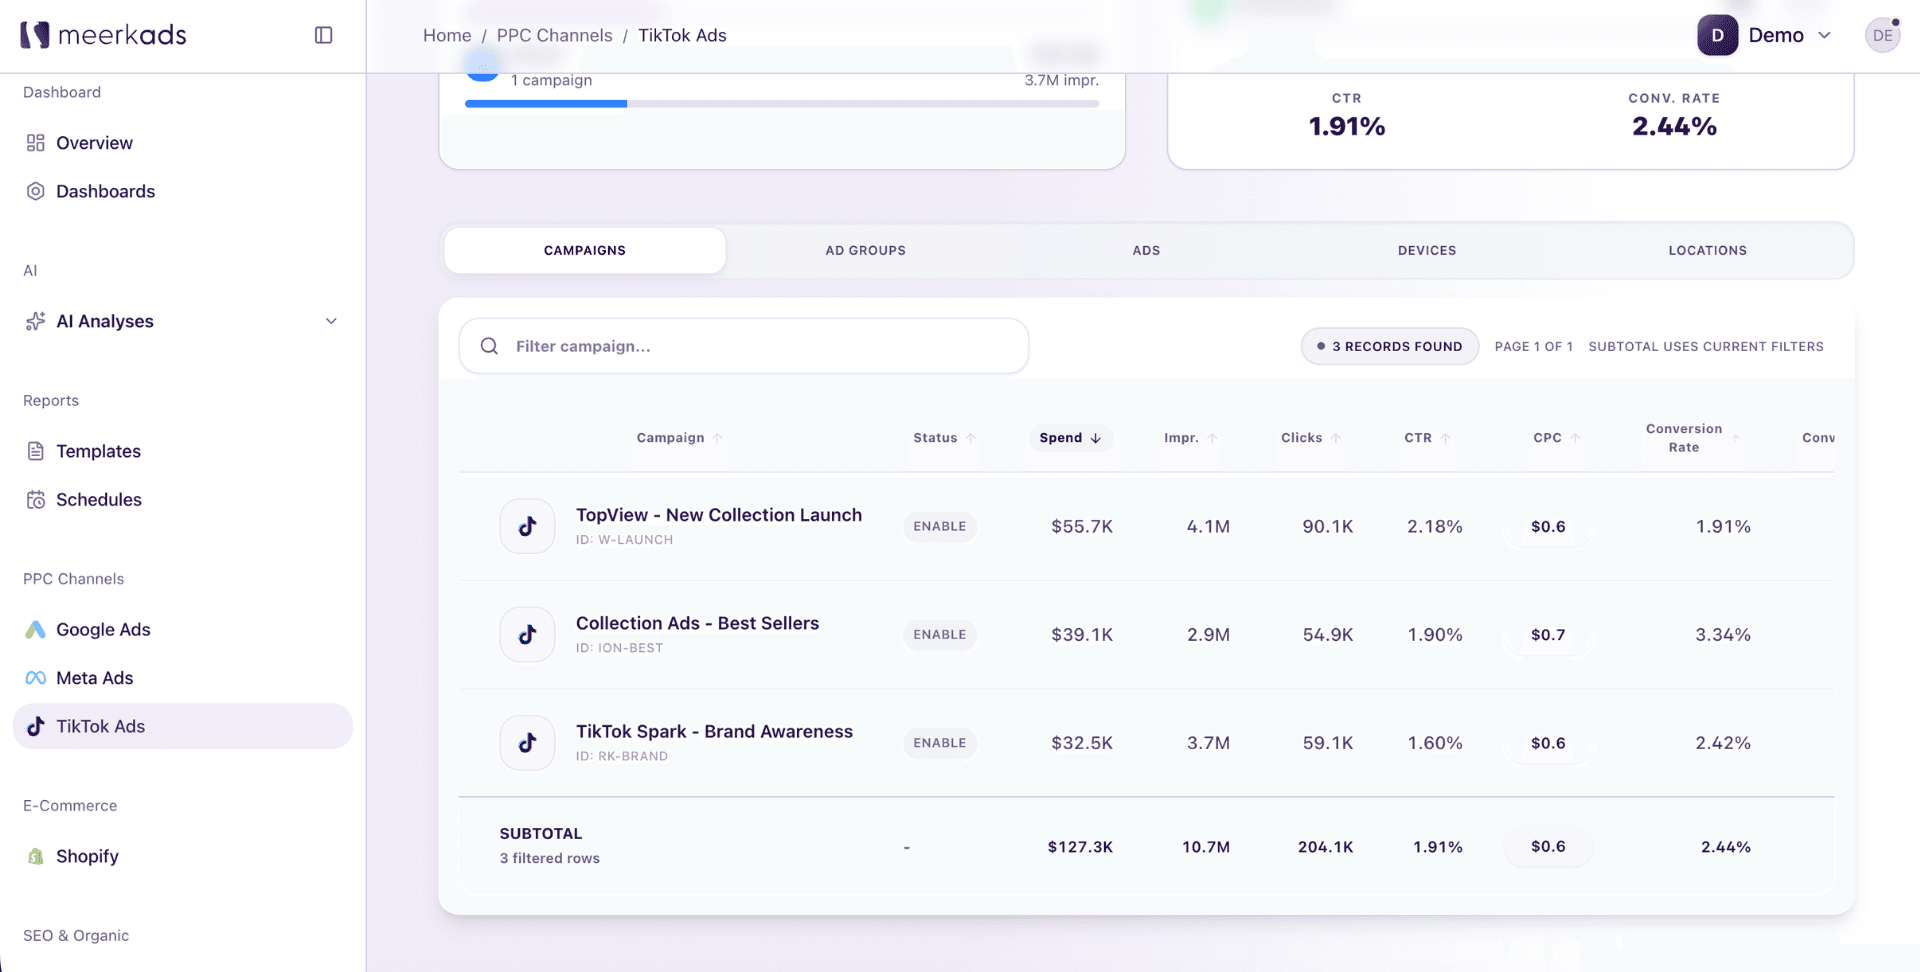Click $39.1K spend of Collection Ads
1920x972 pixels.
[1081, 634]
